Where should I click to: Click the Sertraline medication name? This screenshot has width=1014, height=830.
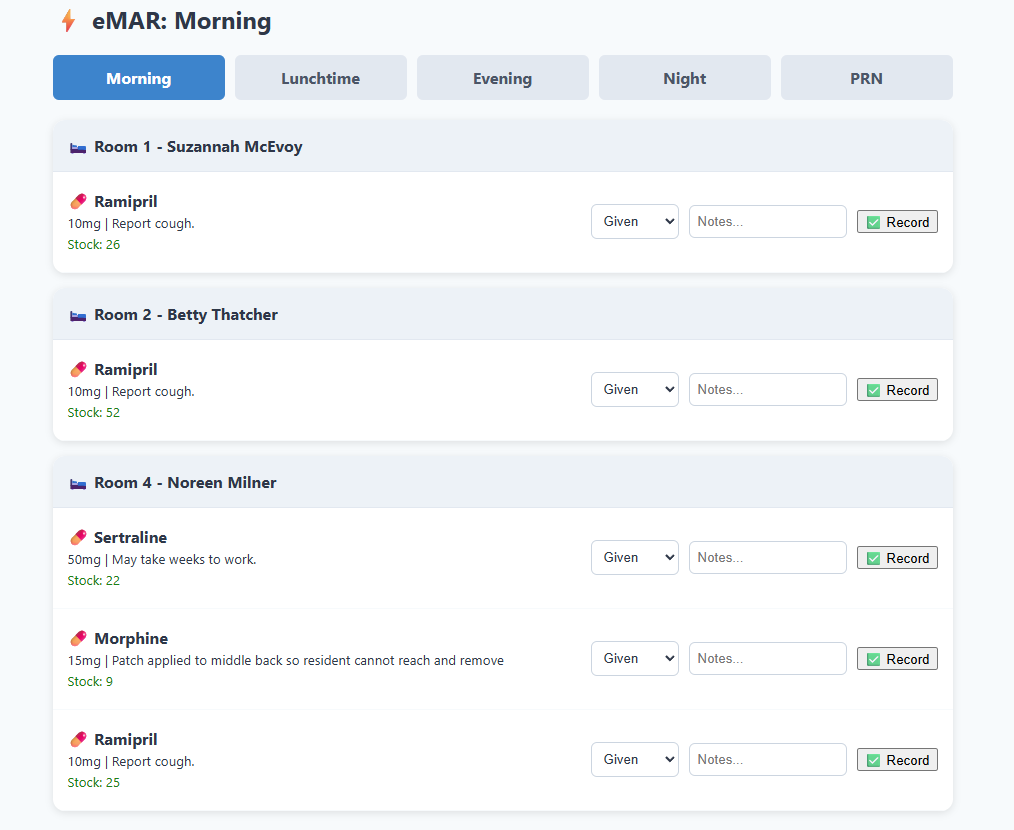(131, 538)
